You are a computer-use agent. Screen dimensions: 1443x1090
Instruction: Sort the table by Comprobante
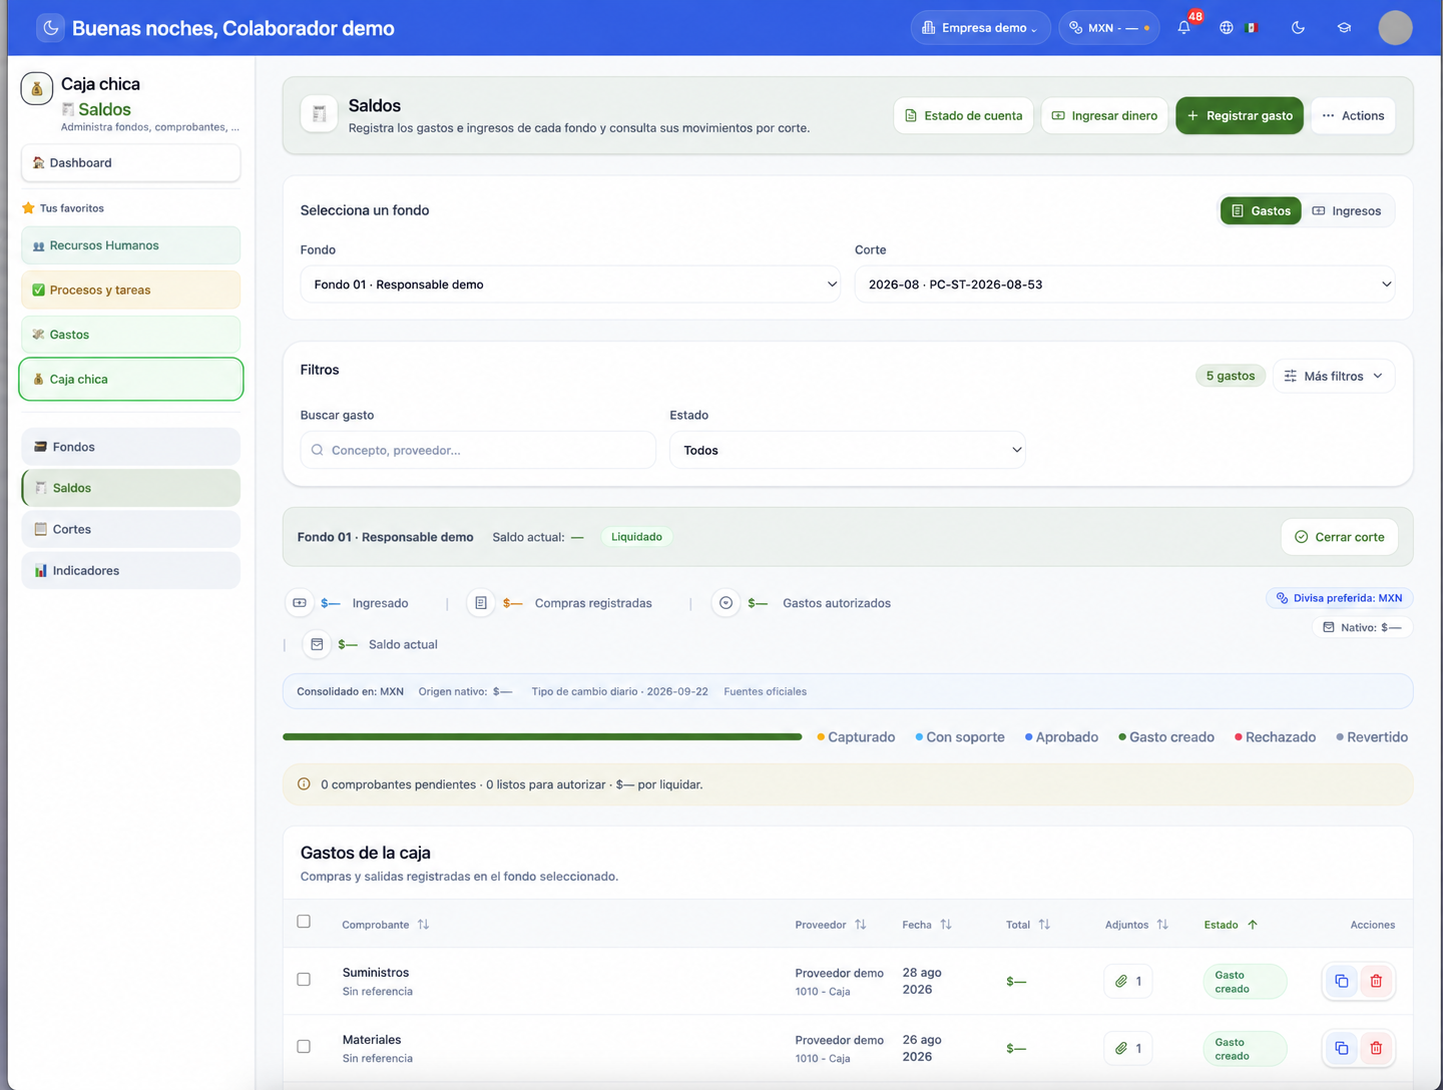point(385,925)
